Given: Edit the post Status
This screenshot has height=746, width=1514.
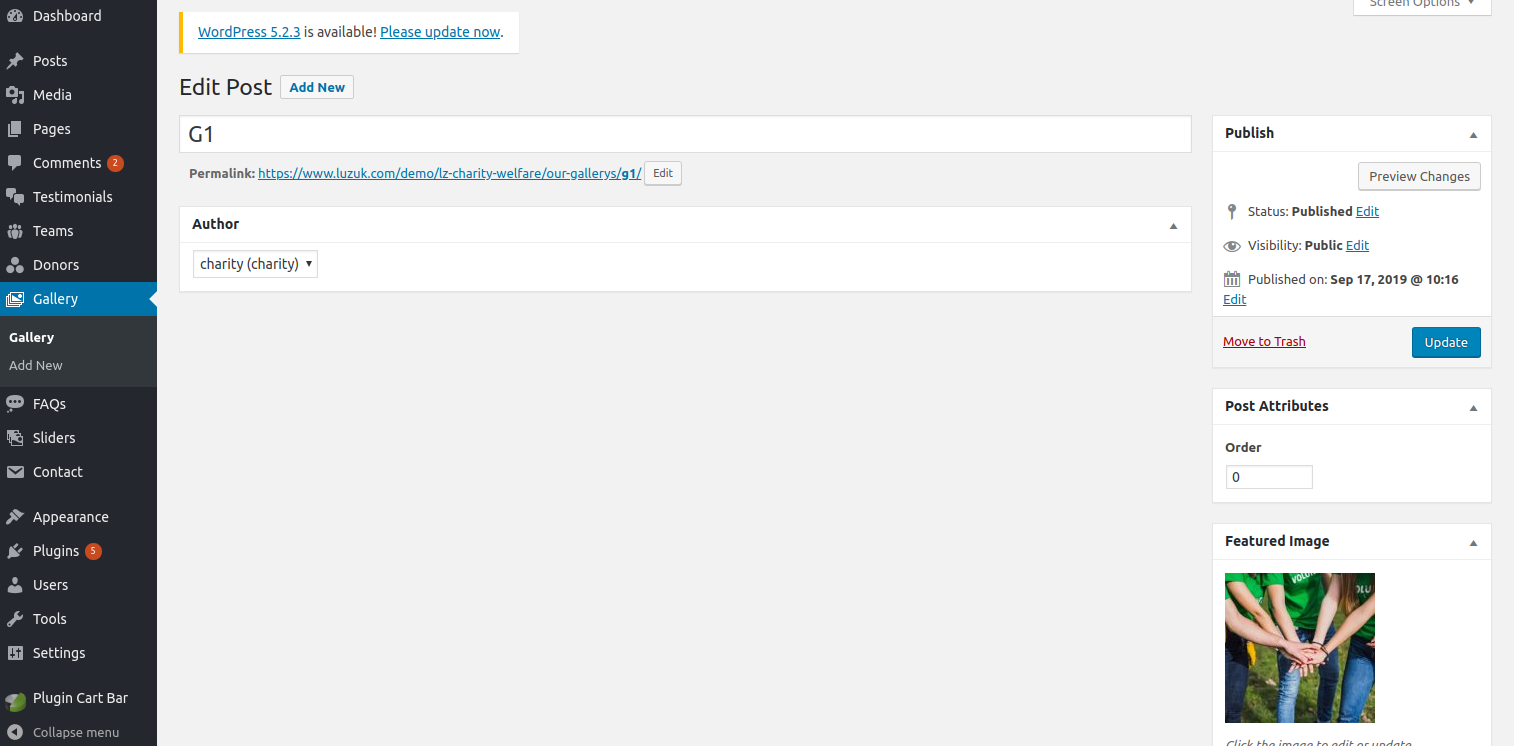Looking at the screenshot, I should pos(1367,211).
